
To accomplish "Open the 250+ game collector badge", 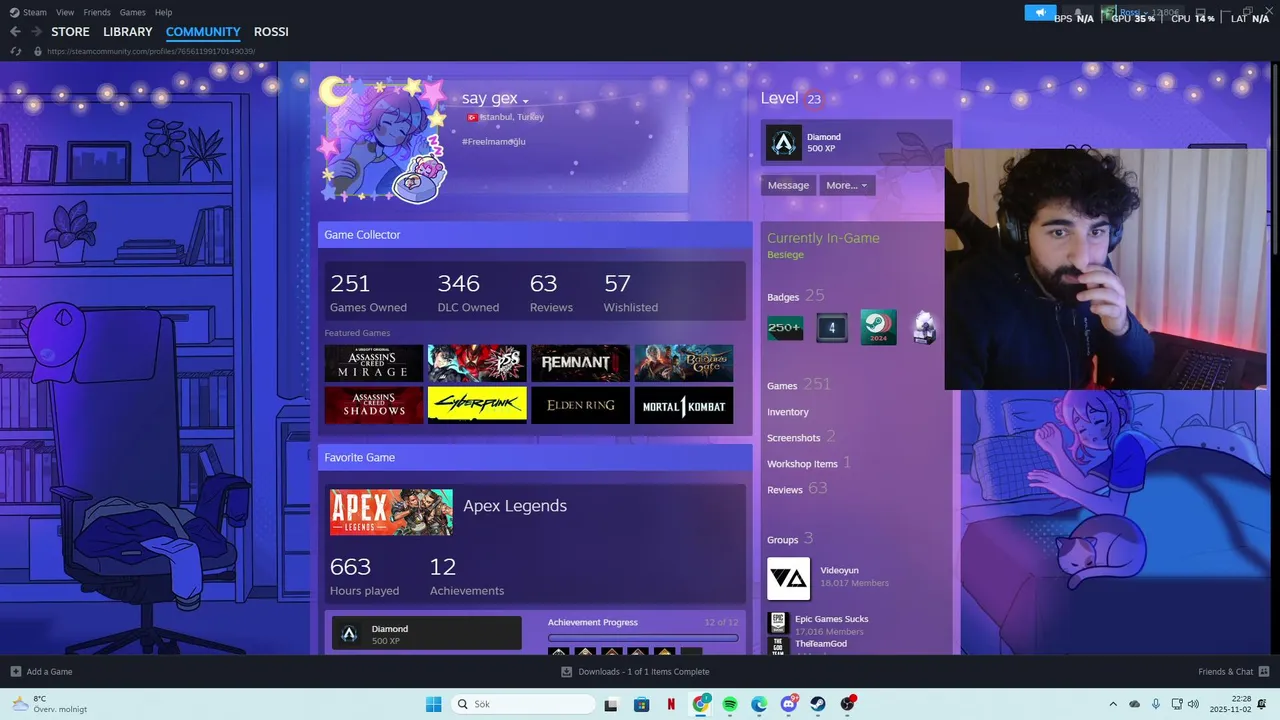I will [x=785, y=328].
